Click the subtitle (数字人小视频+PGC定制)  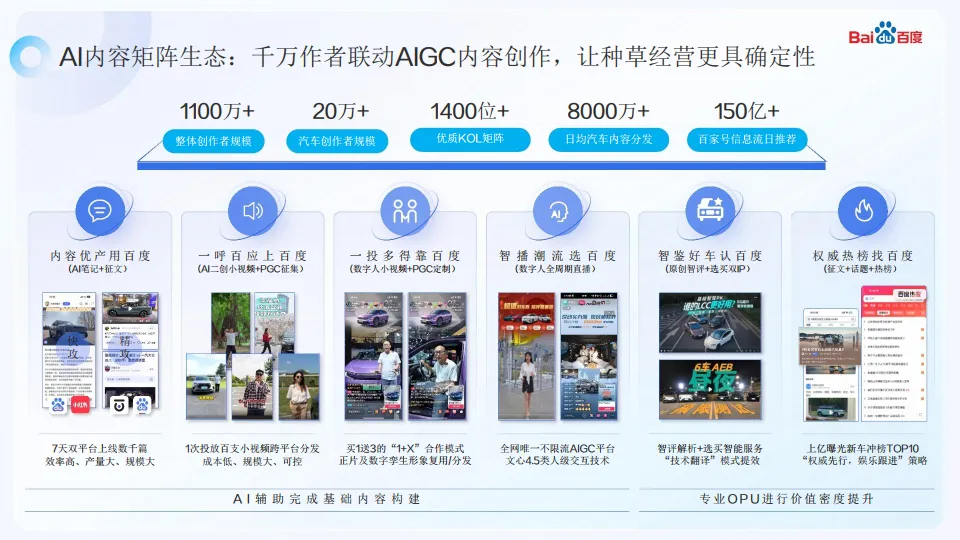pos(403,269)
